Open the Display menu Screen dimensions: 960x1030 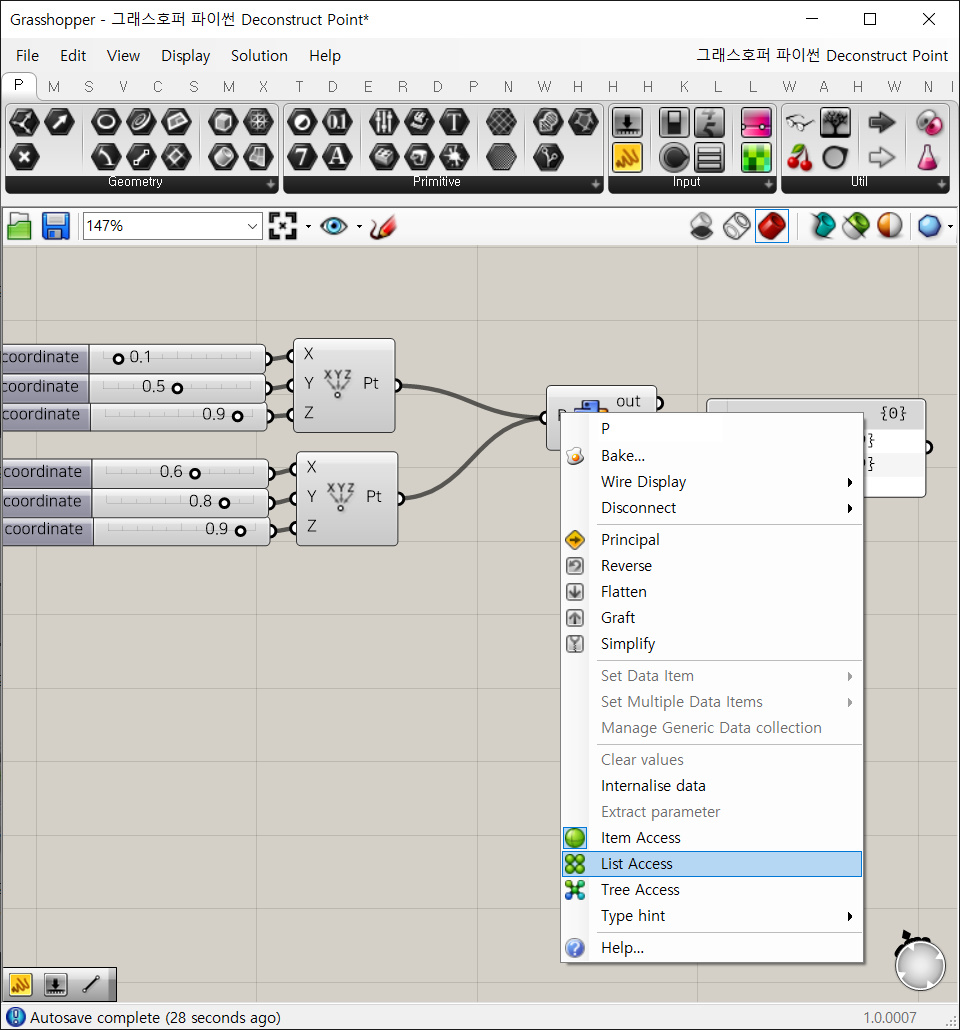click(185, 56)
